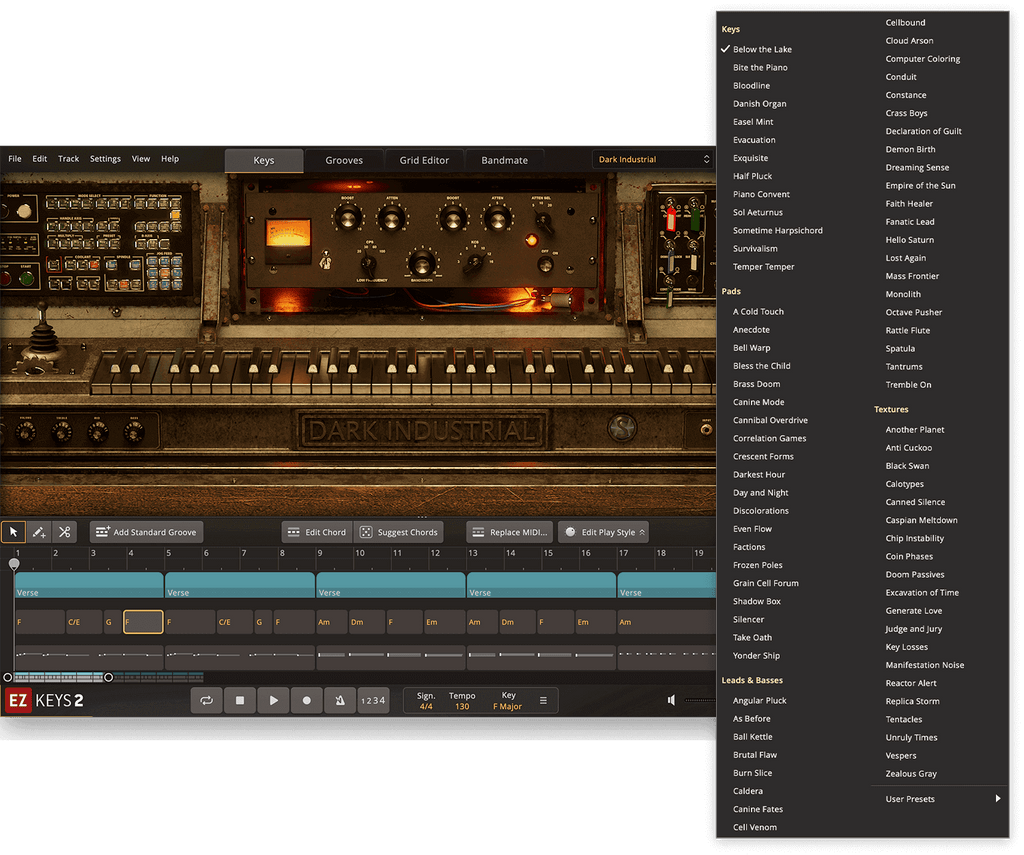Viewport: 1024px width, 855px height.
Task: Choose the Another Planet texture preset
Action: pos(915,430)
